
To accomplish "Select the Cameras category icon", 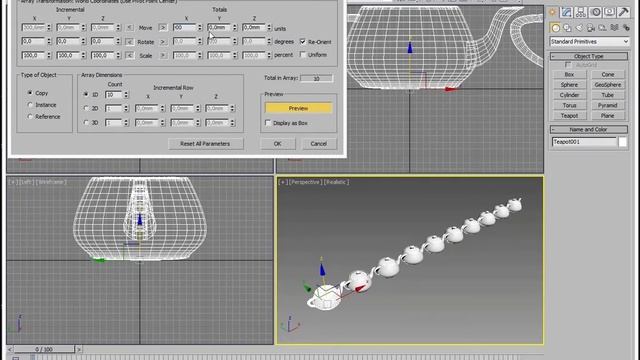I will [x=591, y=28].
